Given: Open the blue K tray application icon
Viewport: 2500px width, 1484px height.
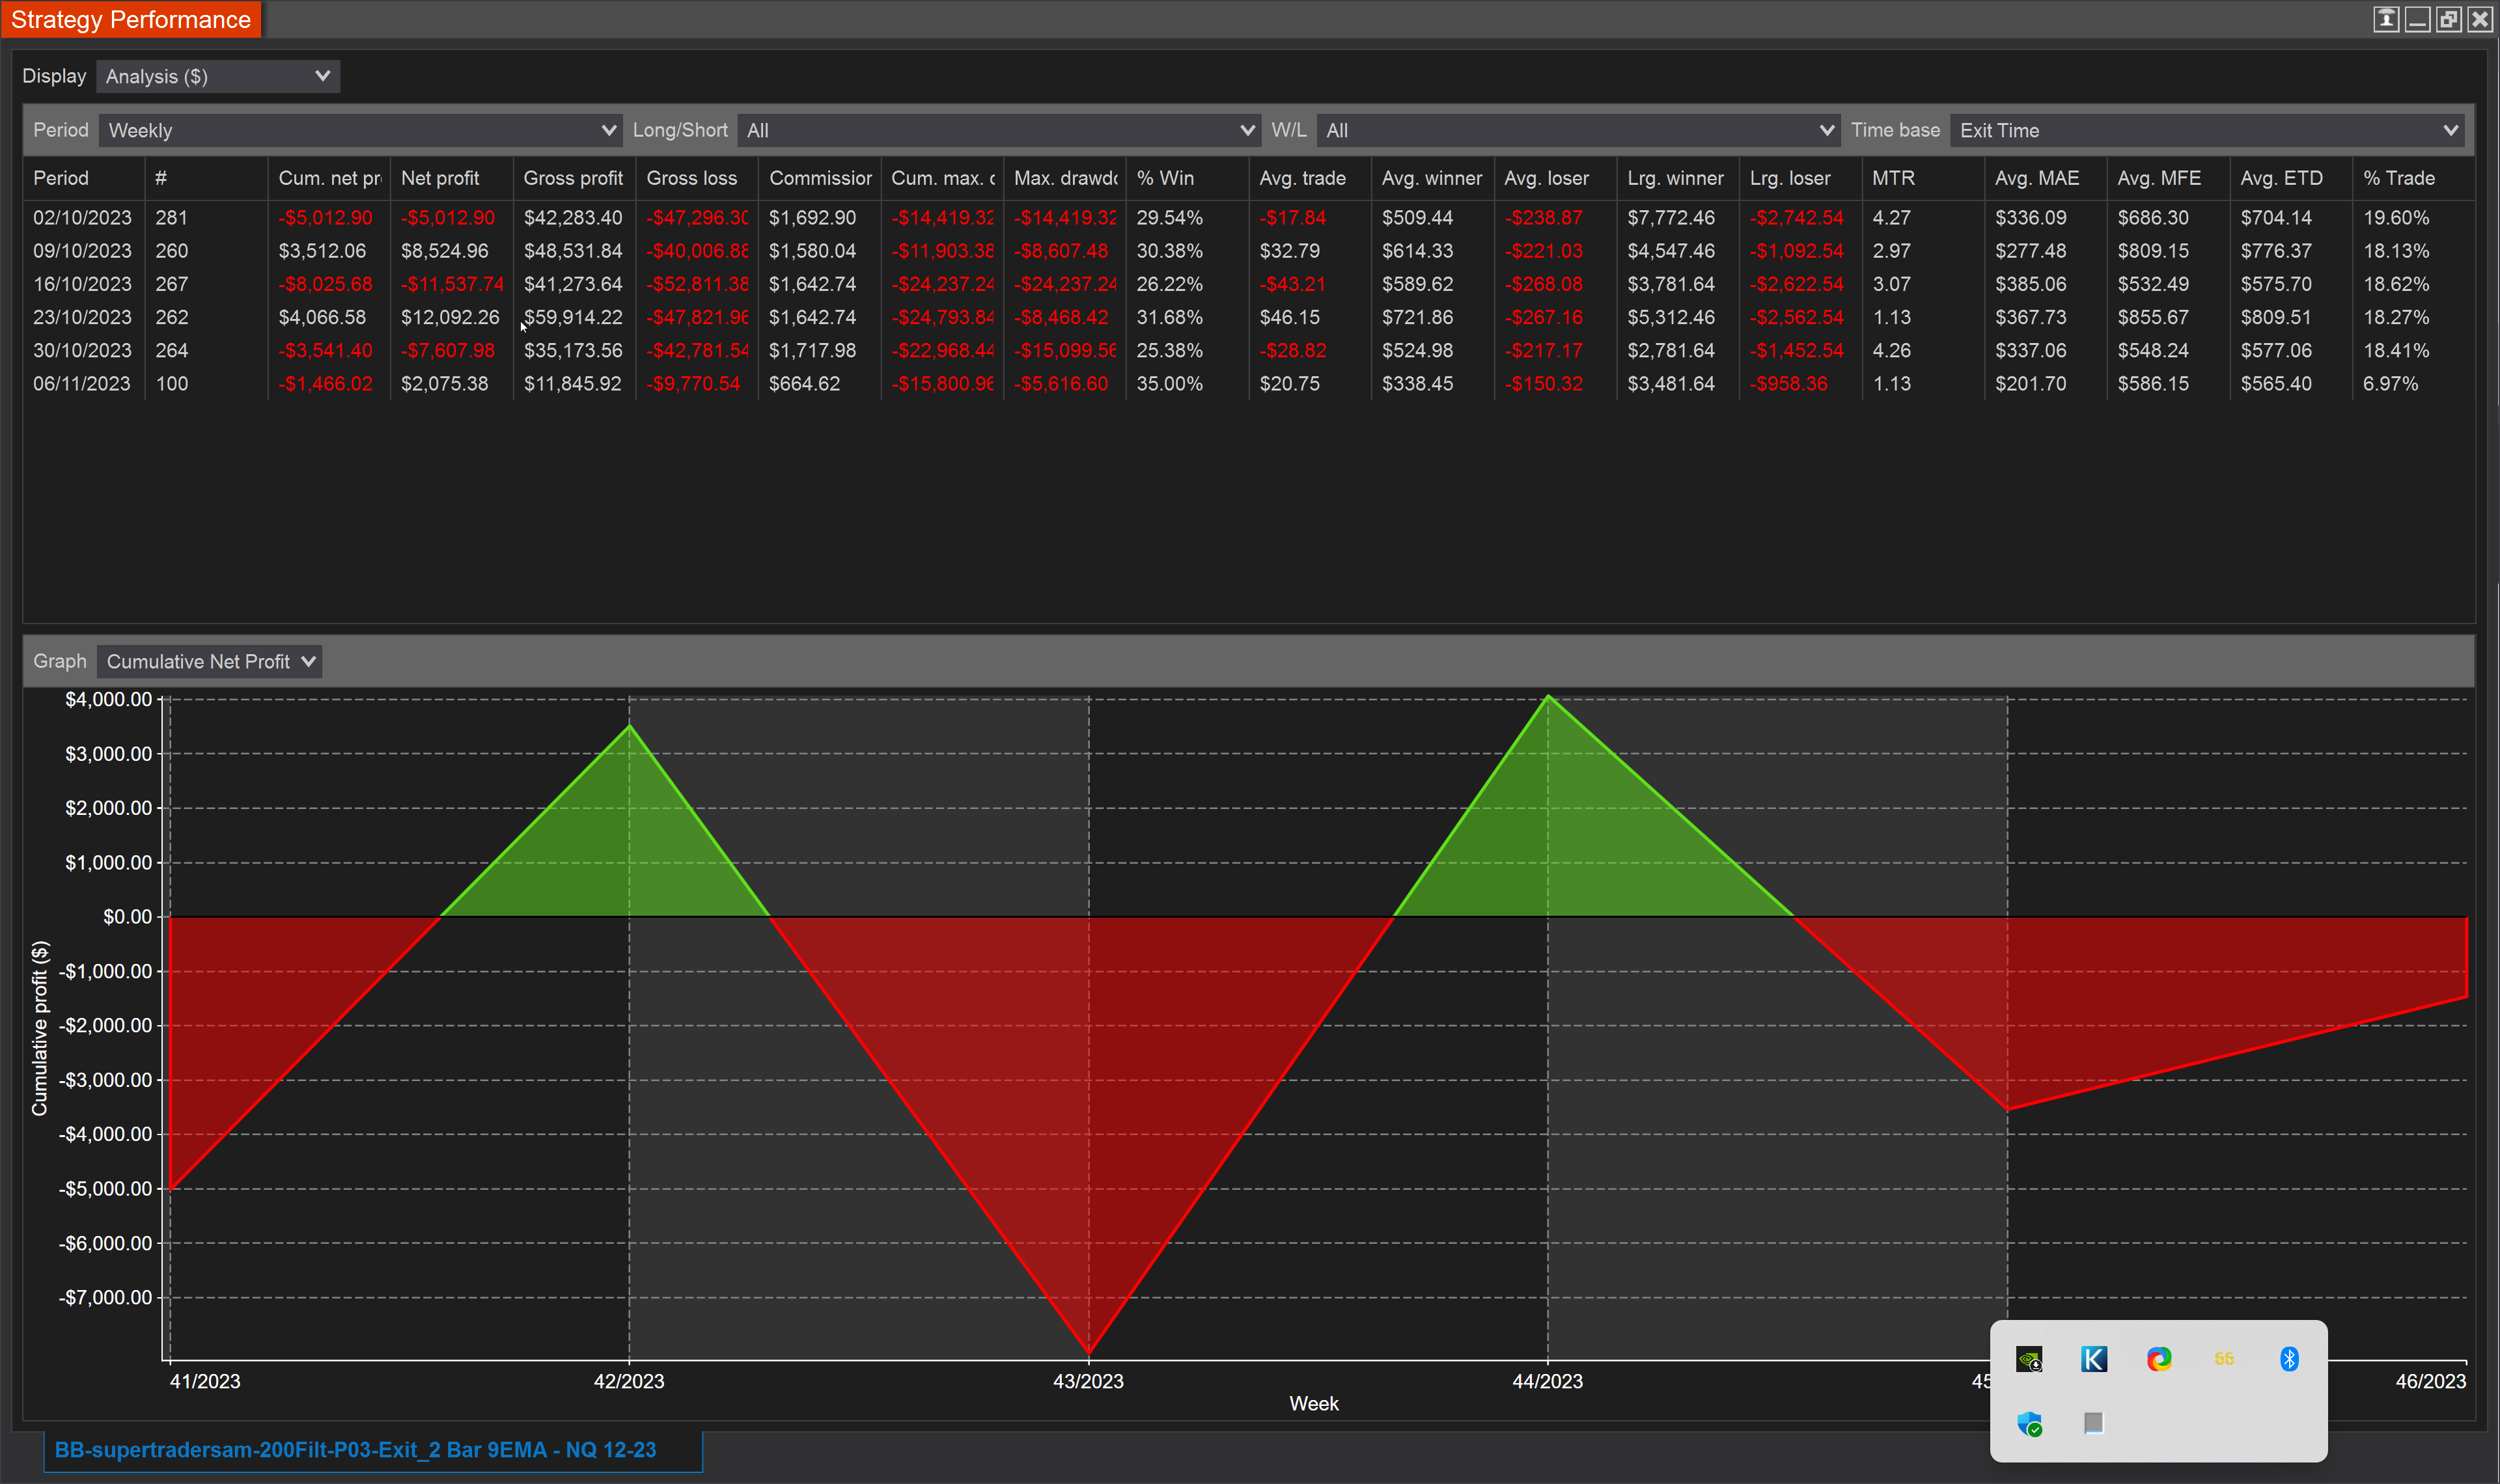Looking at the screenshot, I should 2094,1359.
